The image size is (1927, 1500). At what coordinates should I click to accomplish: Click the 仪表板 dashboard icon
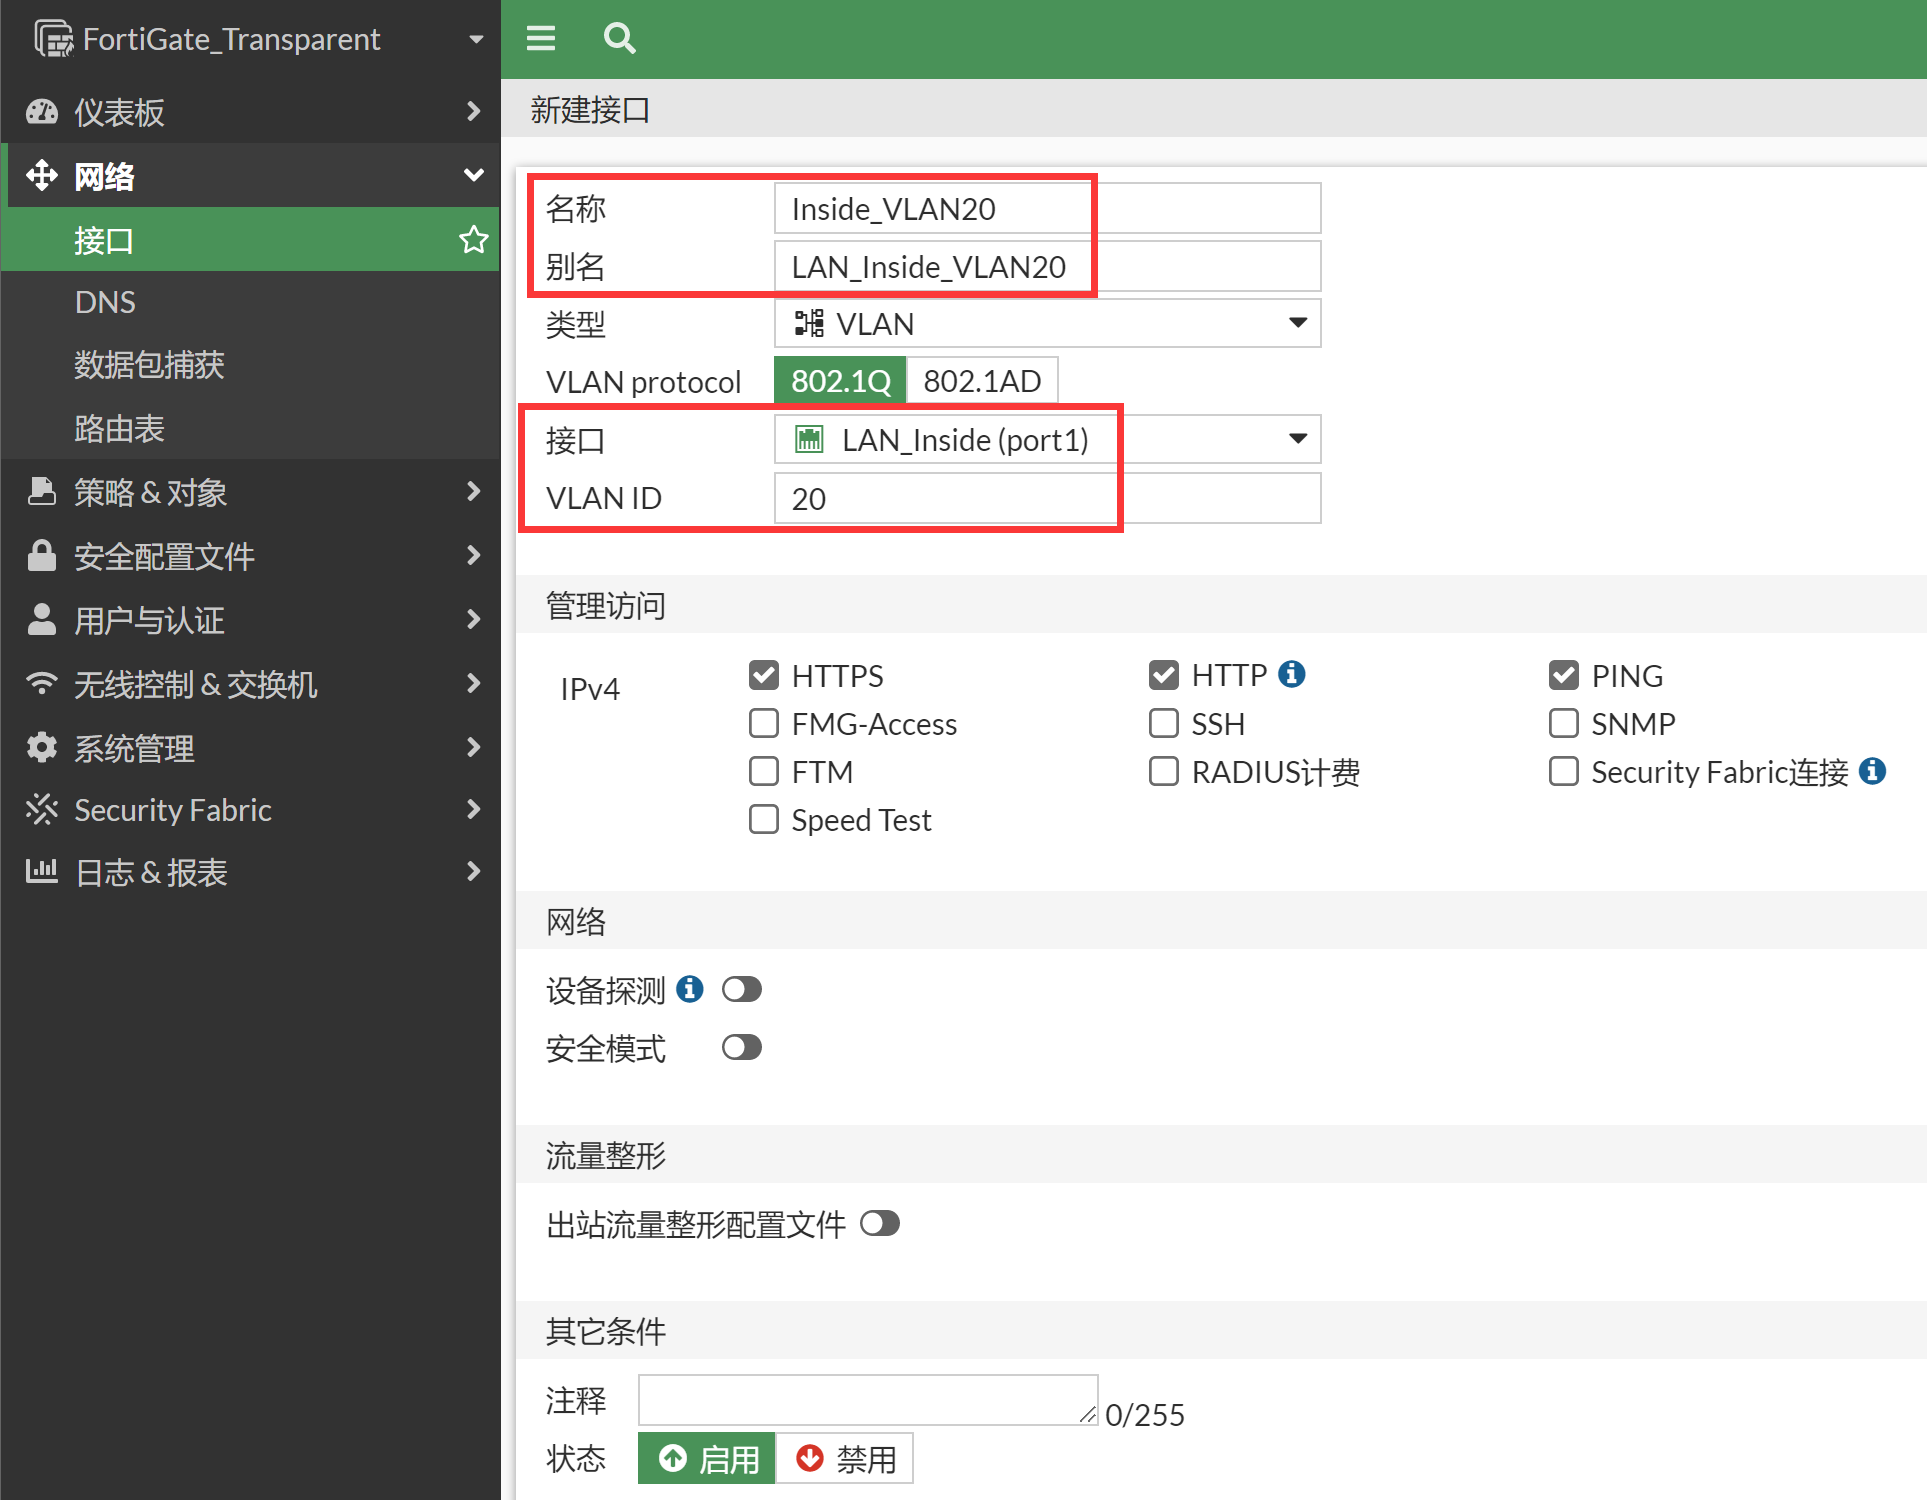[41, 112]
